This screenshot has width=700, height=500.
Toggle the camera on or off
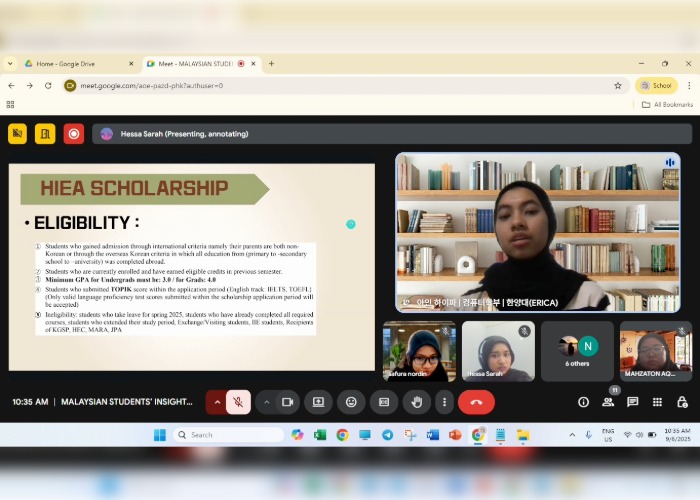(x=287, y=402)
